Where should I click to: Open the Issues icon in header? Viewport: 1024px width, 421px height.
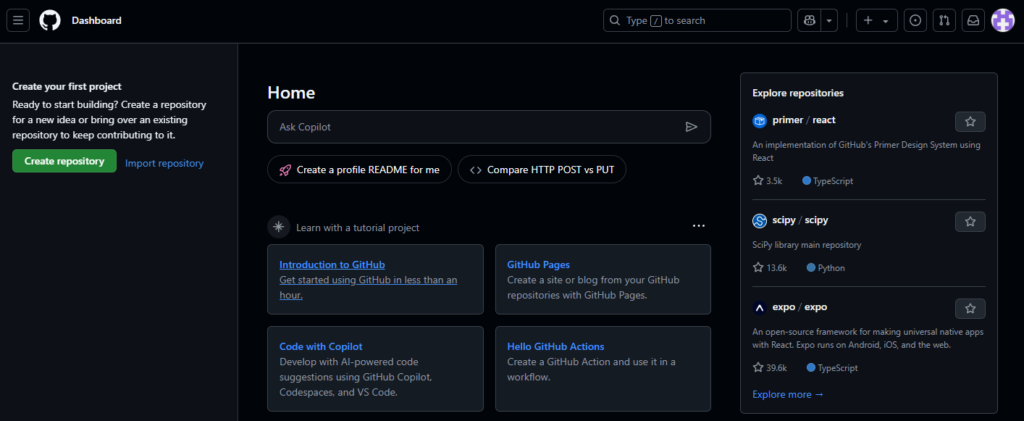coord(916,20)
